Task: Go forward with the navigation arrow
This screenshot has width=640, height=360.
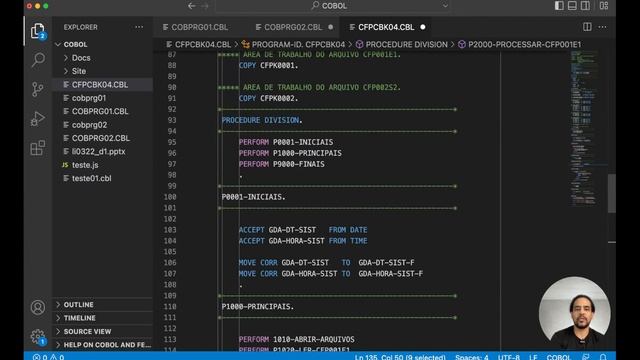Action: [204, 6]
